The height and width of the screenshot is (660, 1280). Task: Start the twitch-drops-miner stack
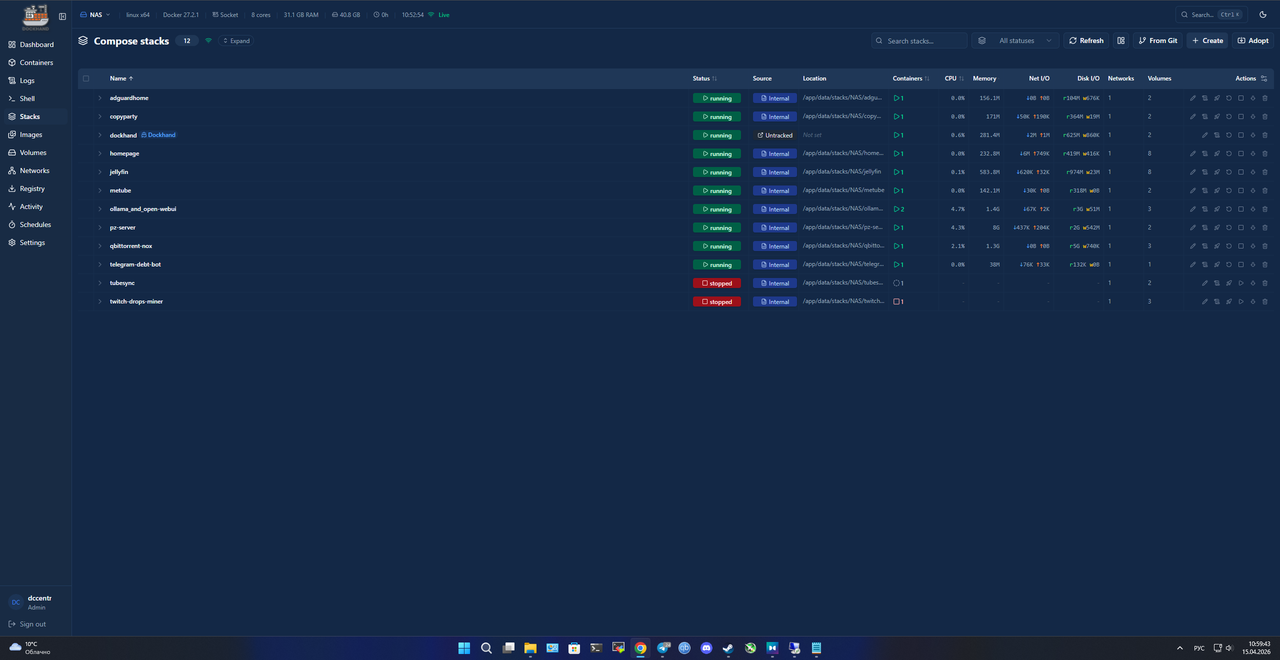pyautogui.click(x=1241, y=301)
